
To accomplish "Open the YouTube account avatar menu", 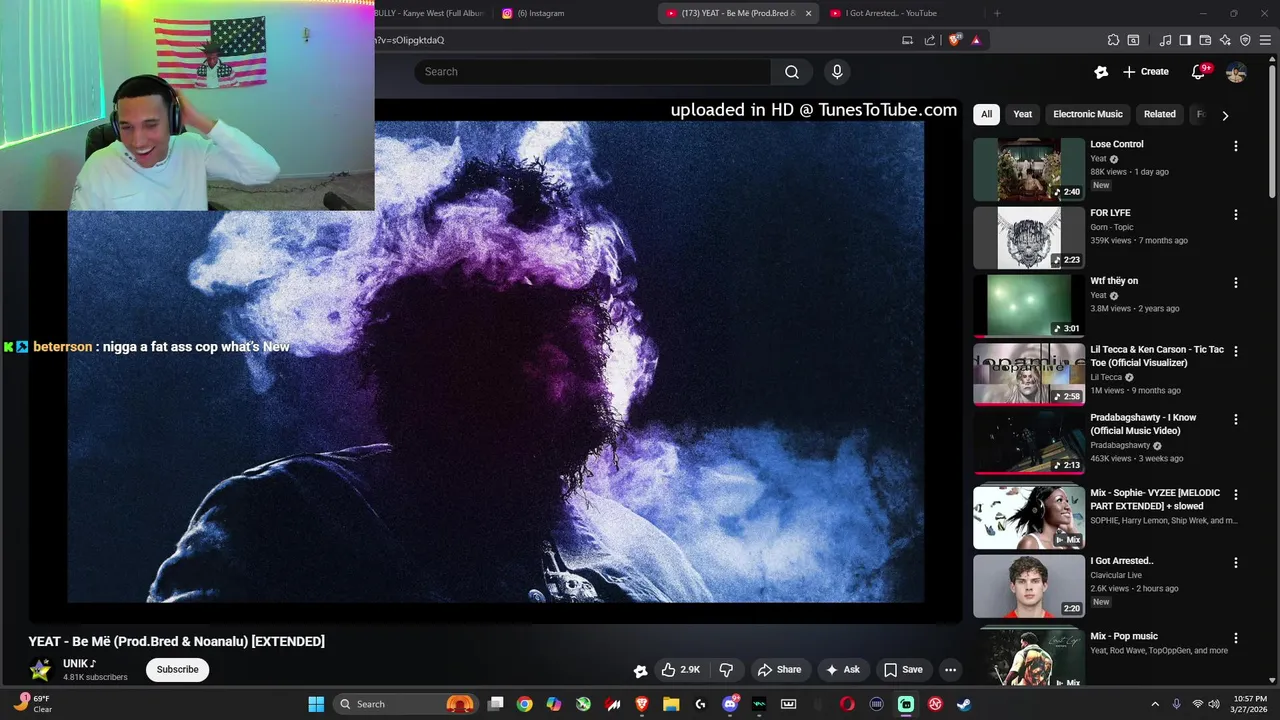I will pos(1236,72).
